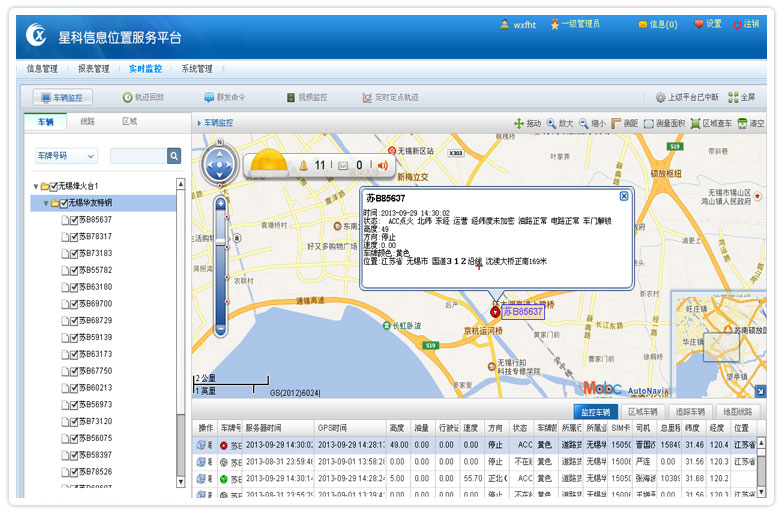Click the alarm bell icon on the map

(x=304, y=165)
